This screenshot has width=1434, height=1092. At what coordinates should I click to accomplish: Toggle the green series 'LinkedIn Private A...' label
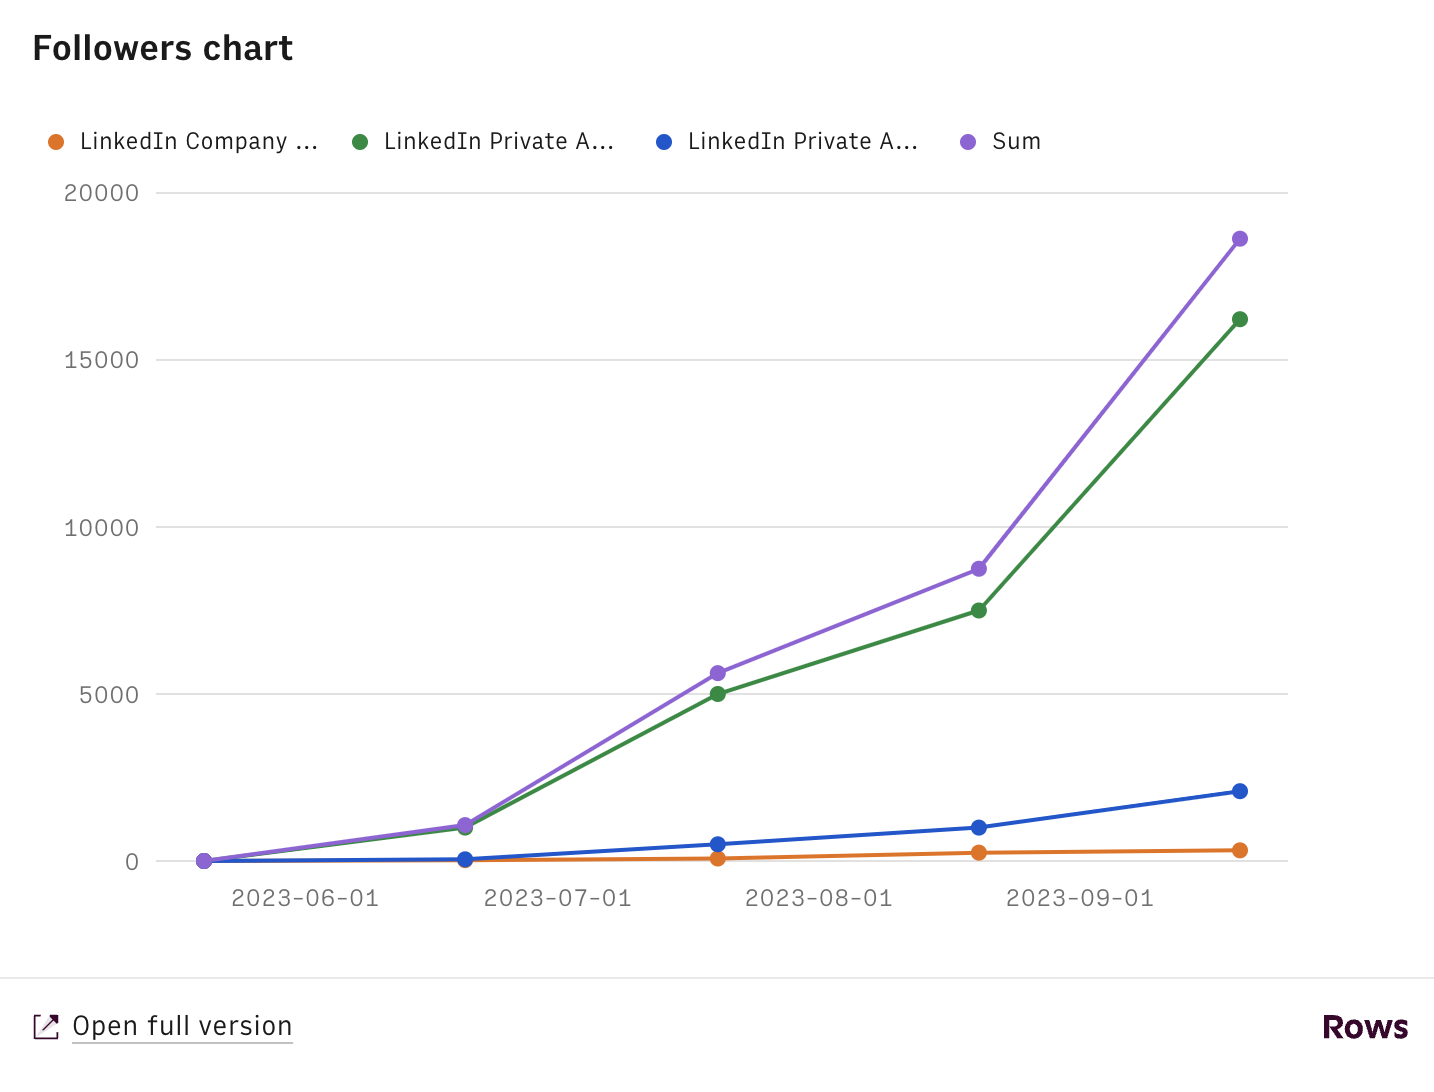(x=498, y=142)
